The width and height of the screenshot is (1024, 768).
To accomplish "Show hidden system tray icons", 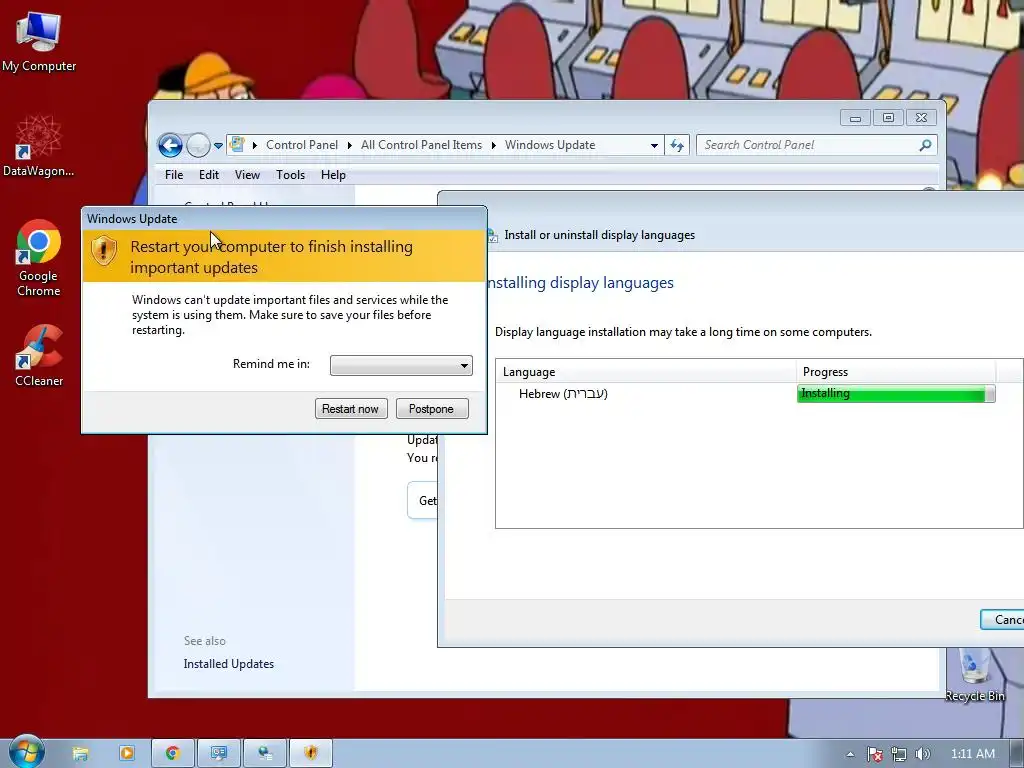I will (850, 754).
